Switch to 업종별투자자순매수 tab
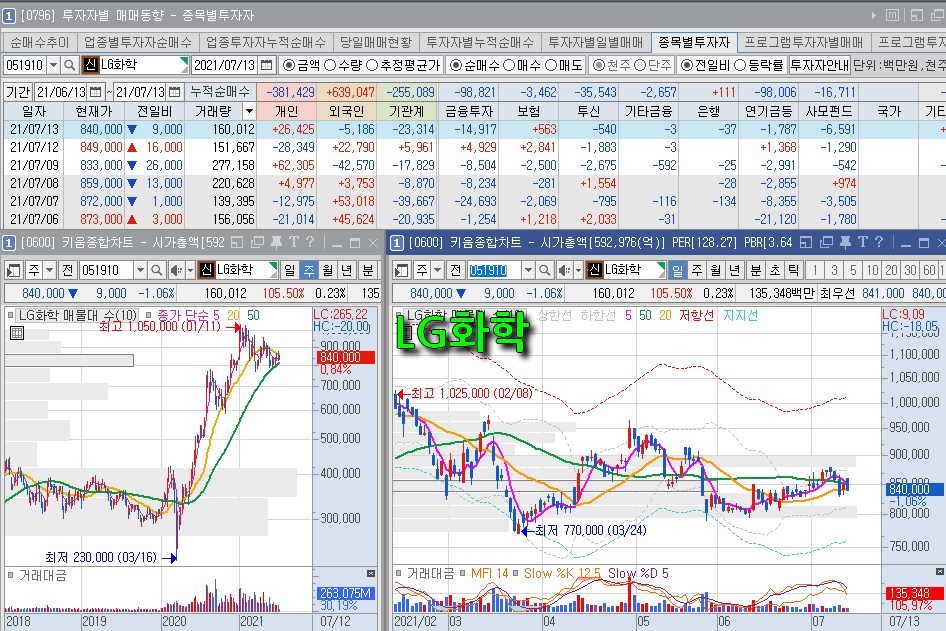This screenshot has width=946, height=631. (x=138, y=42)
